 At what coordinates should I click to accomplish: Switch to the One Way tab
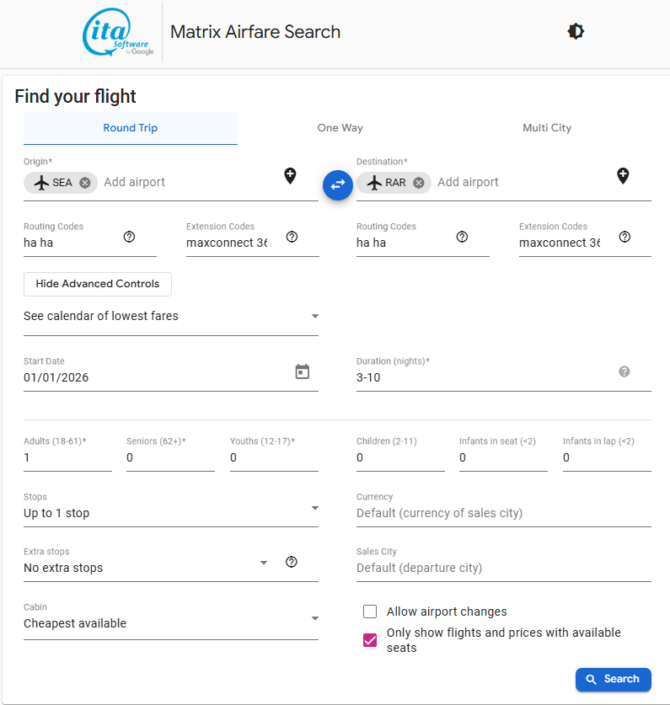340,128
